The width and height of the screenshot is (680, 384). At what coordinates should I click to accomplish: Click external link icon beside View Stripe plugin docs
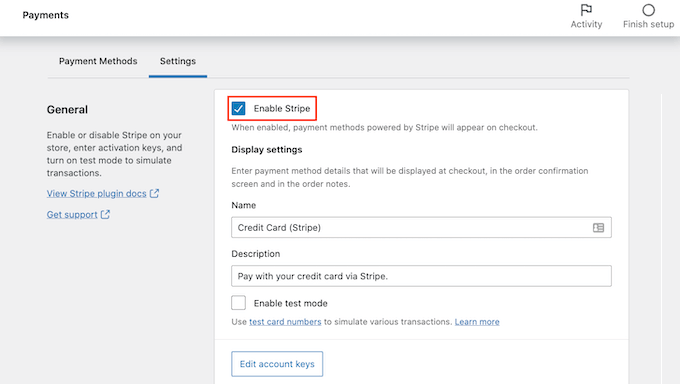(154, 194)
